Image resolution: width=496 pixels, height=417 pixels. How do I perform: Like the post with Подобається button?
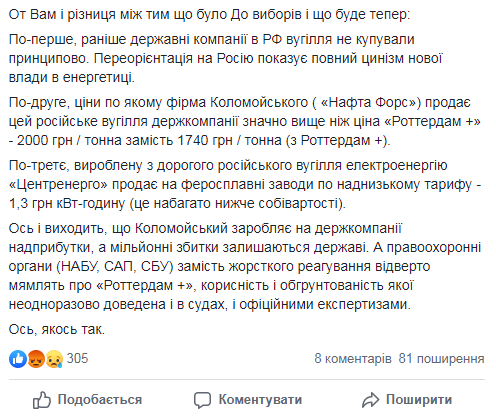(88, 400)
